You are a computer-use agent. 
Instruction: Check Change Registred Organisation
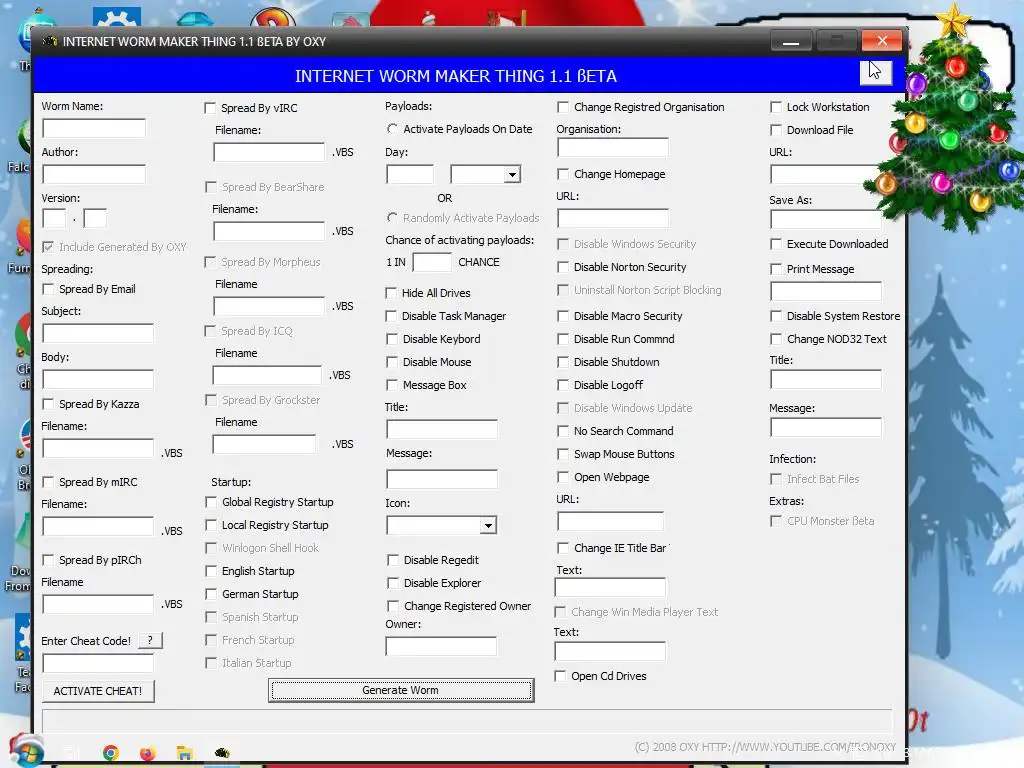coord(562,107)
